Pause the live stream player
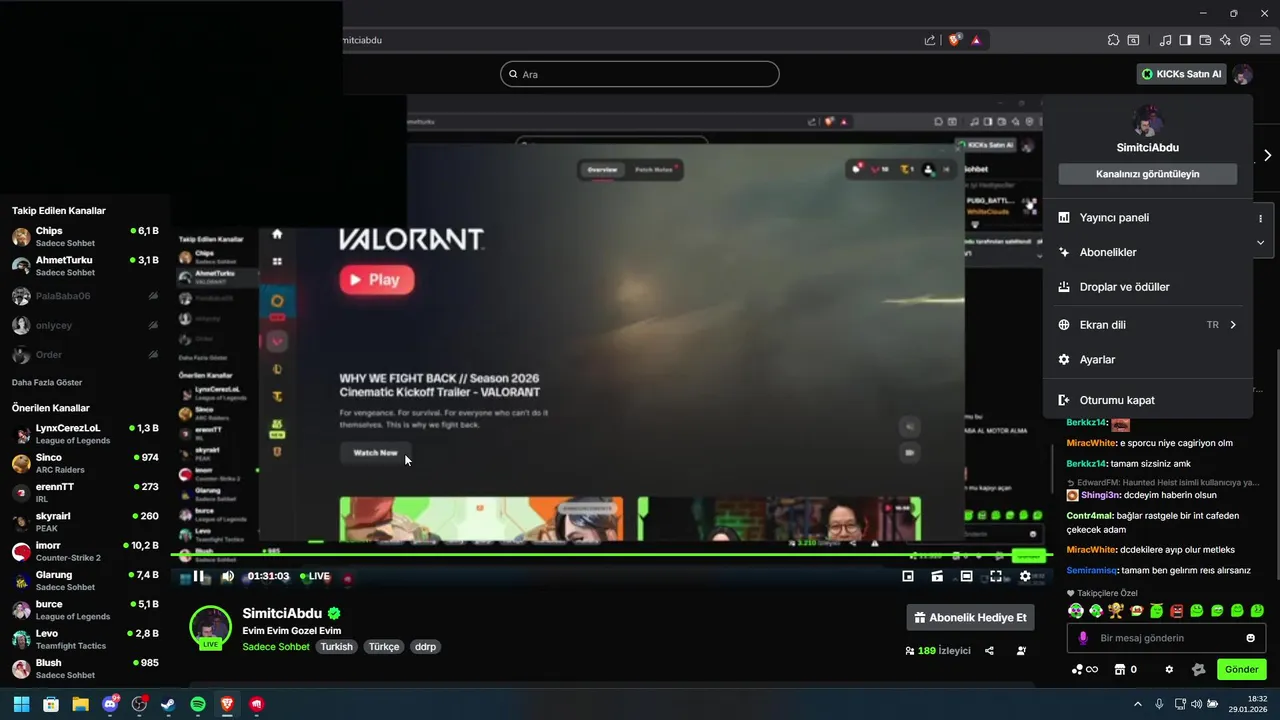This screenshot has height=720, width=1280. (198, 576)
